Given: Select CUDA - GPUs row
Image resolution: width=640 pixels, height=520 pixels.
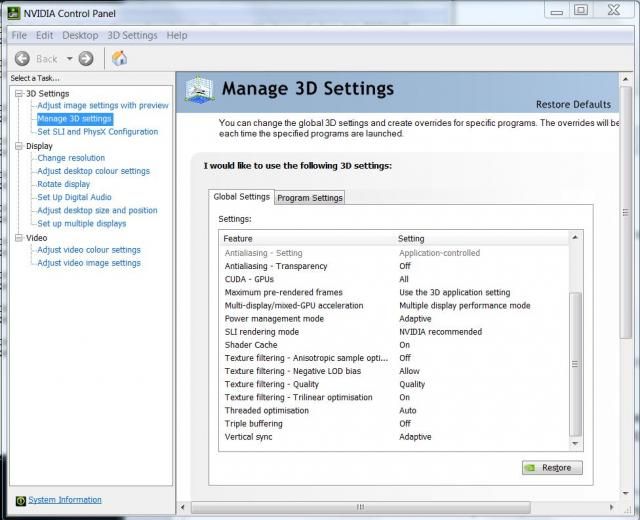Looking at the screenshot, I should tap(395, 279).
